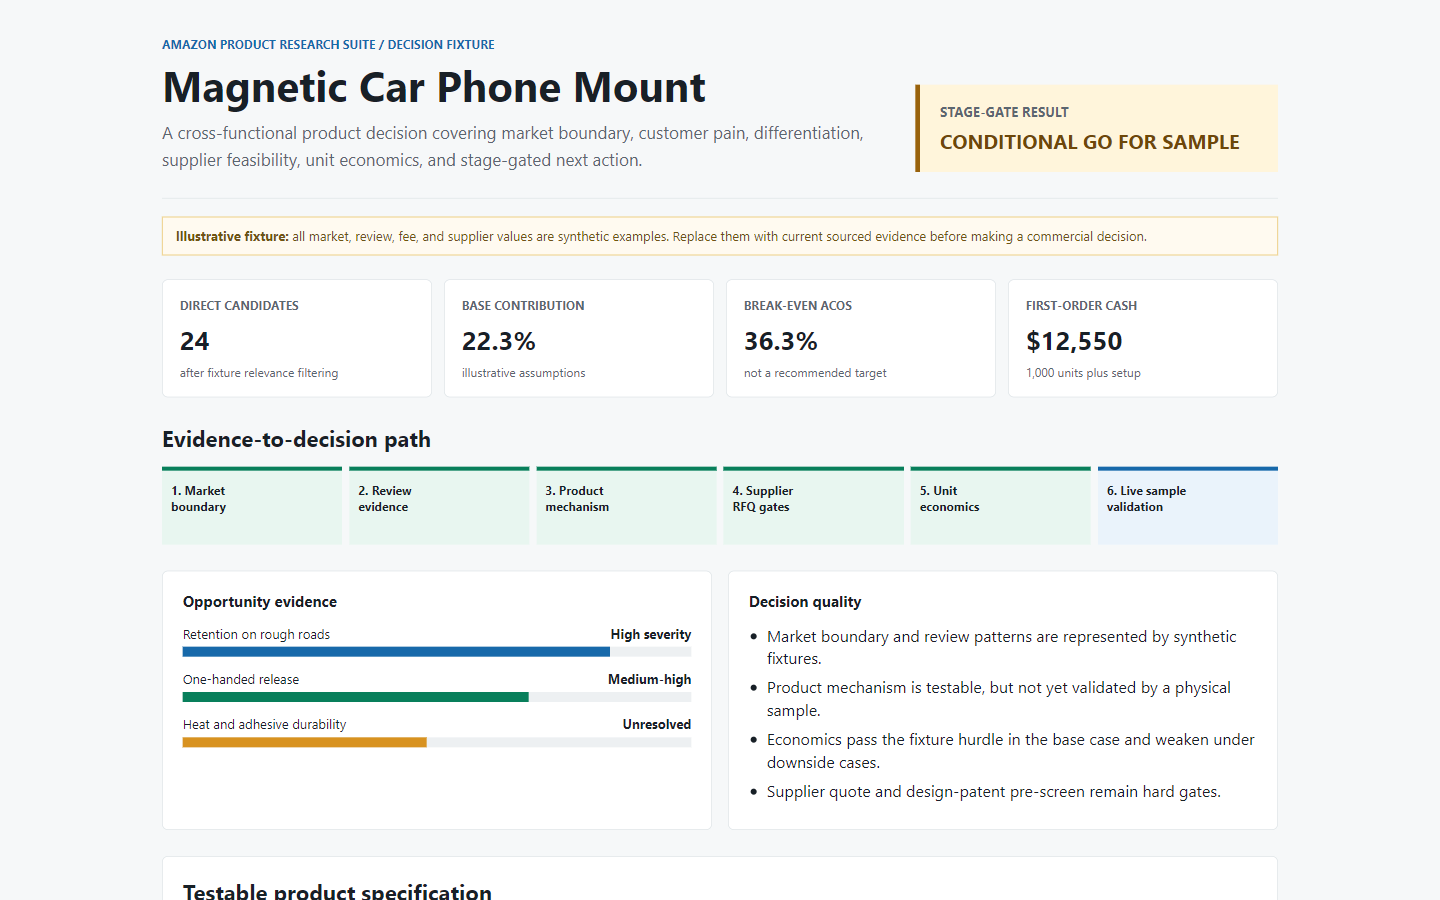The height and width of the screenshot is (900, 1440).
Task: Select step 3. Product mechanism
Action: coord(626,505)
